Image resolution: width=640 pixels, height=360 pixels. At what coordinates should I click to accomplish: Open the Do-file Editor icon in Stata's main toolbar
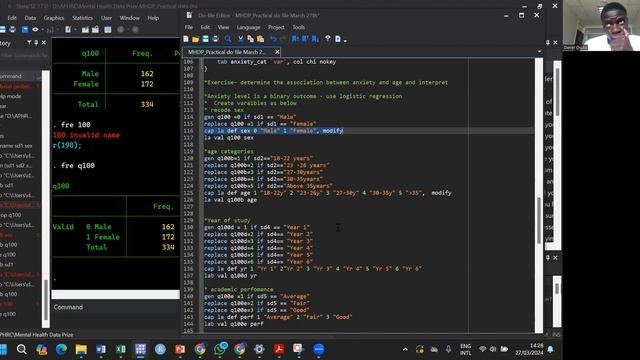[x=68, y=29]
